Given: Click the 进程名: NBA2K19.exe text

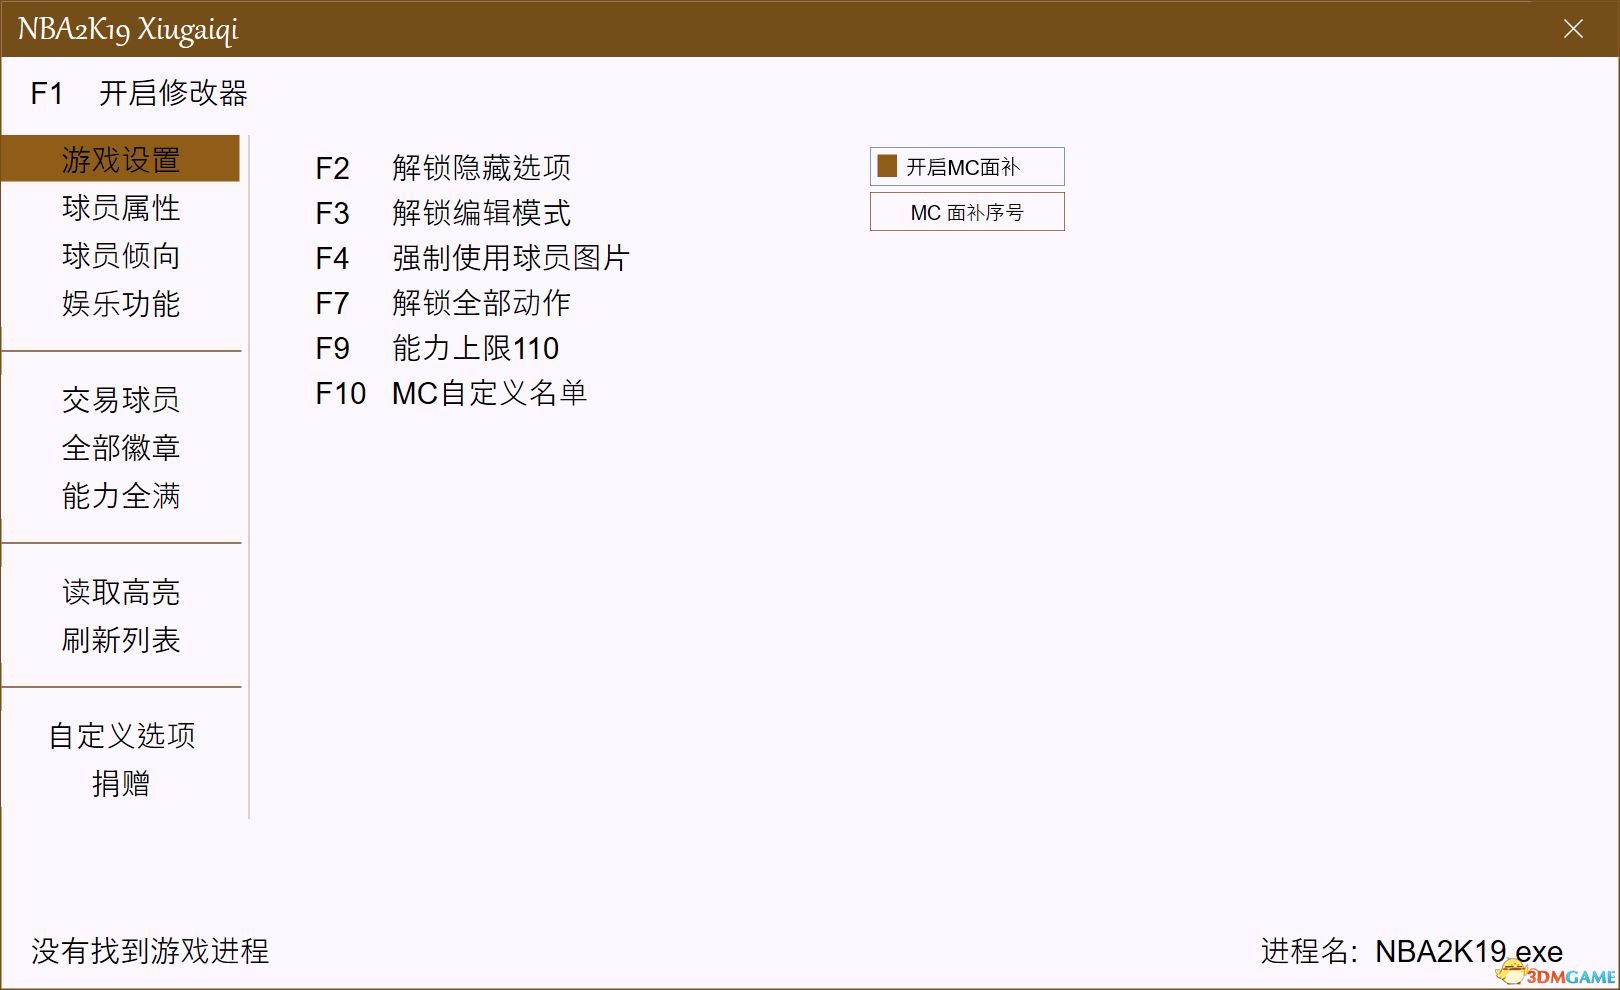Looking at the screenshot, I should (1411, 951).
